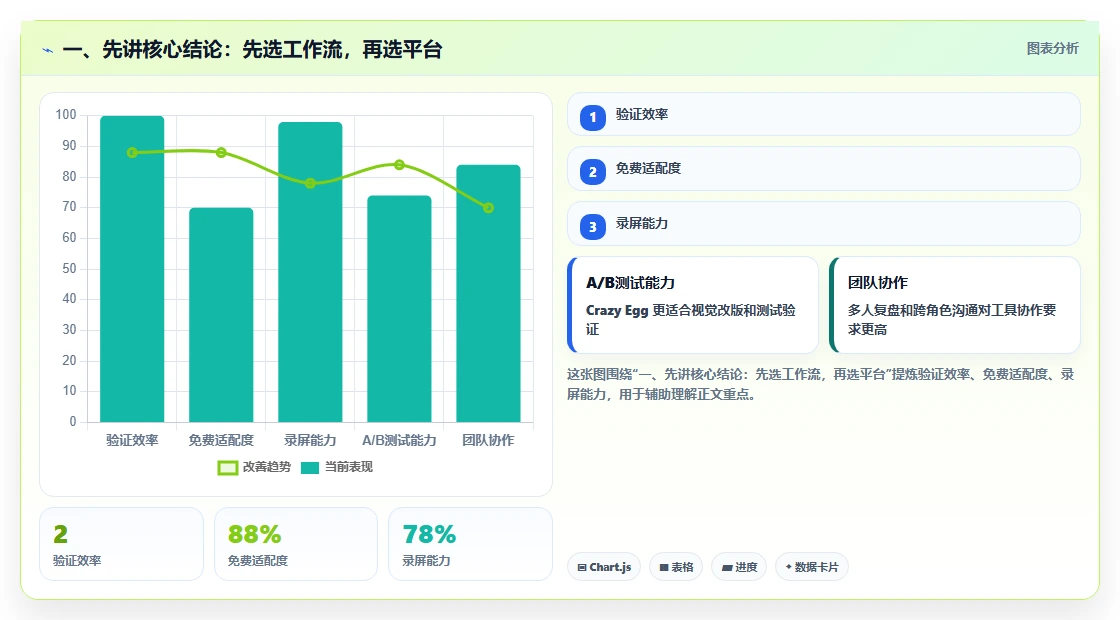
Task: Toggle the 当前表现 legend entry
Action: pyautogui.click(x=337, y=467)
